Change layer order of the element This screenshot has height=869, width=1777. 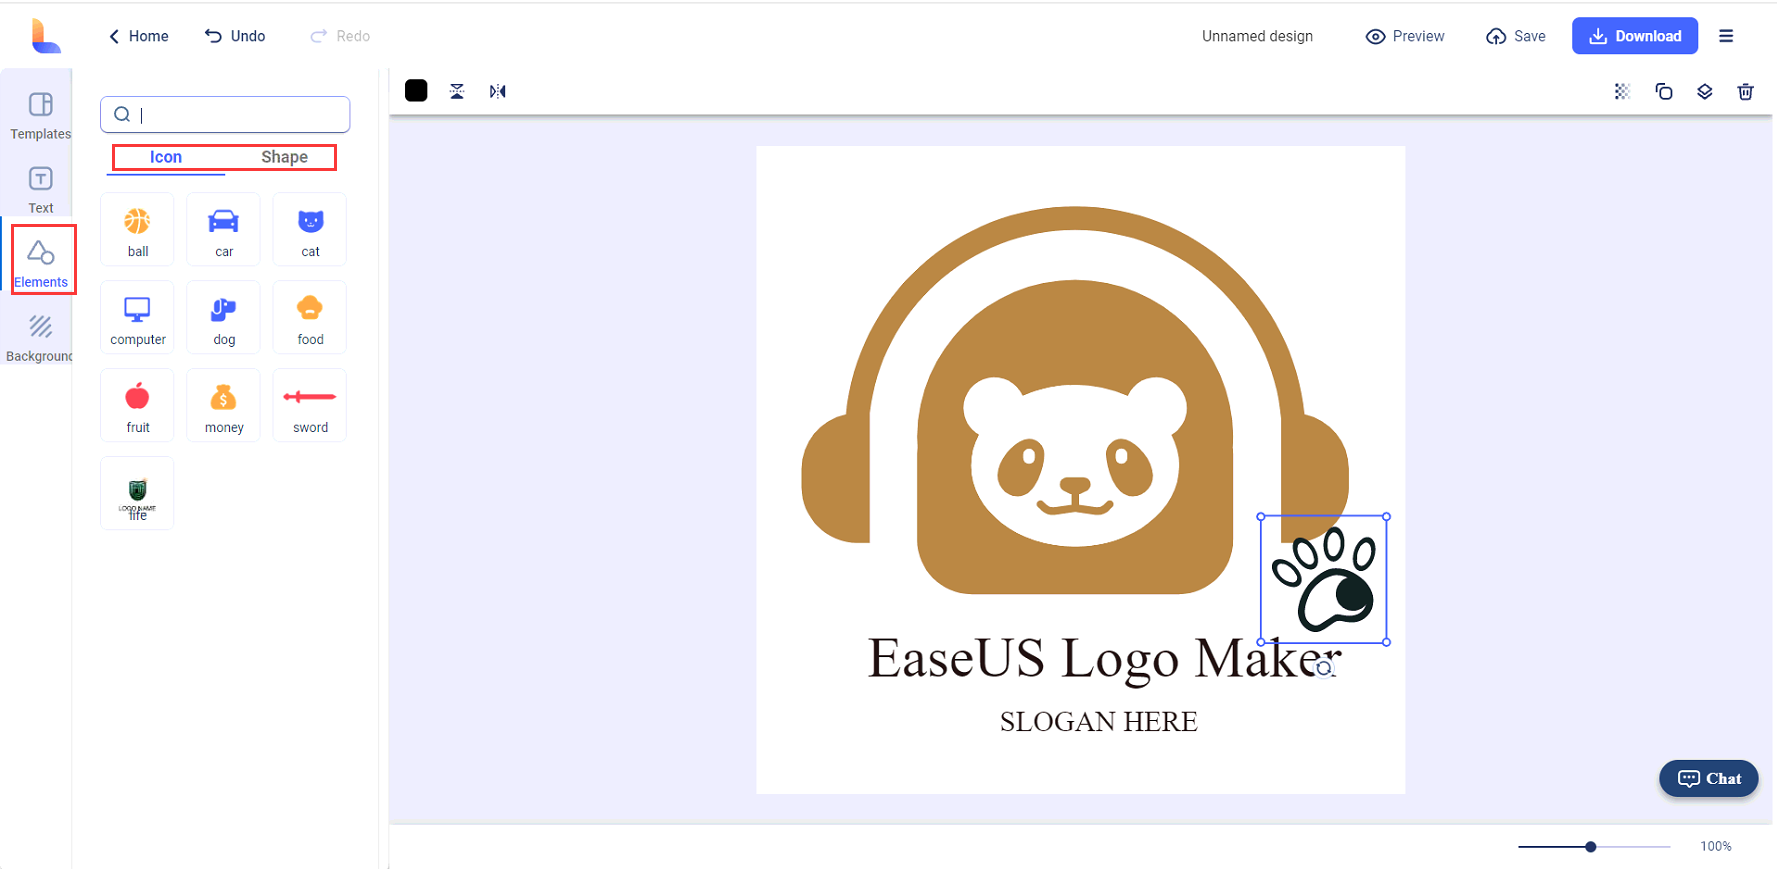[x=1705, y=92]
